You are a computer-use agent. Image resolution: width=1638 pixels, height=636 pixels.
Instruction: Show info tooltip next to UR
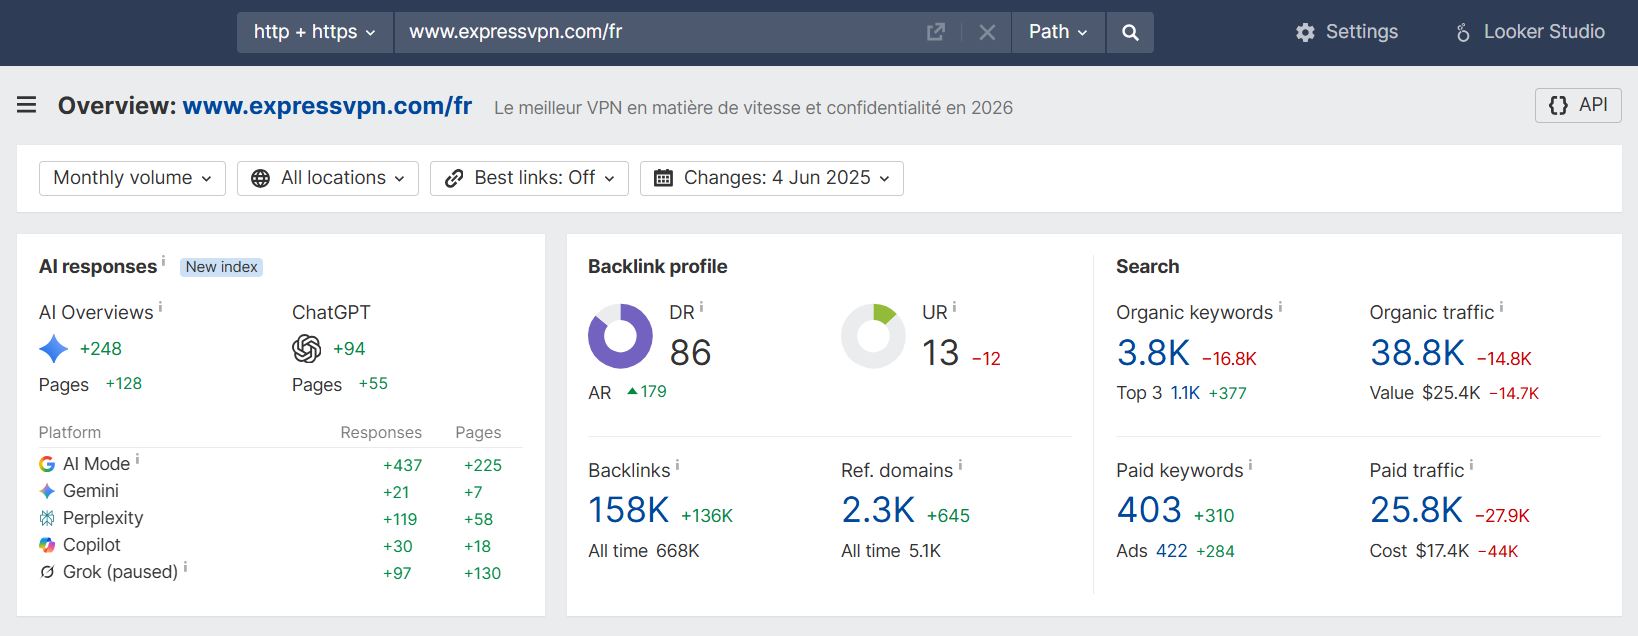pyautogui.click(x=954, y=307)
